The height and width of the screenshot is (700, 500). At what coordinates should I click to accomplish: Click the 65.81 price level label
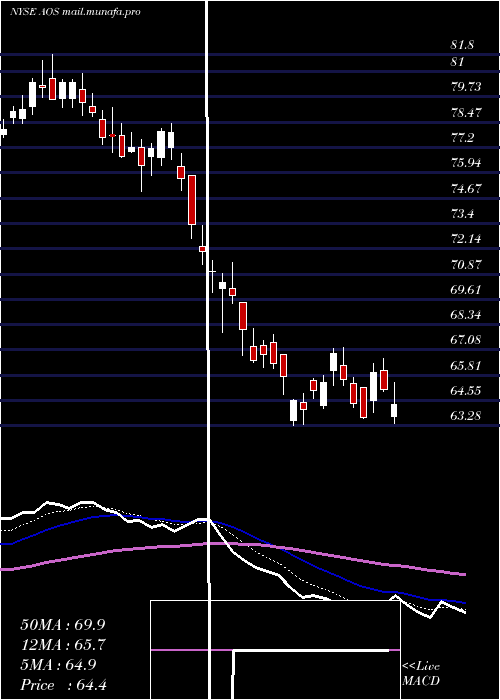tap(466, 366)
